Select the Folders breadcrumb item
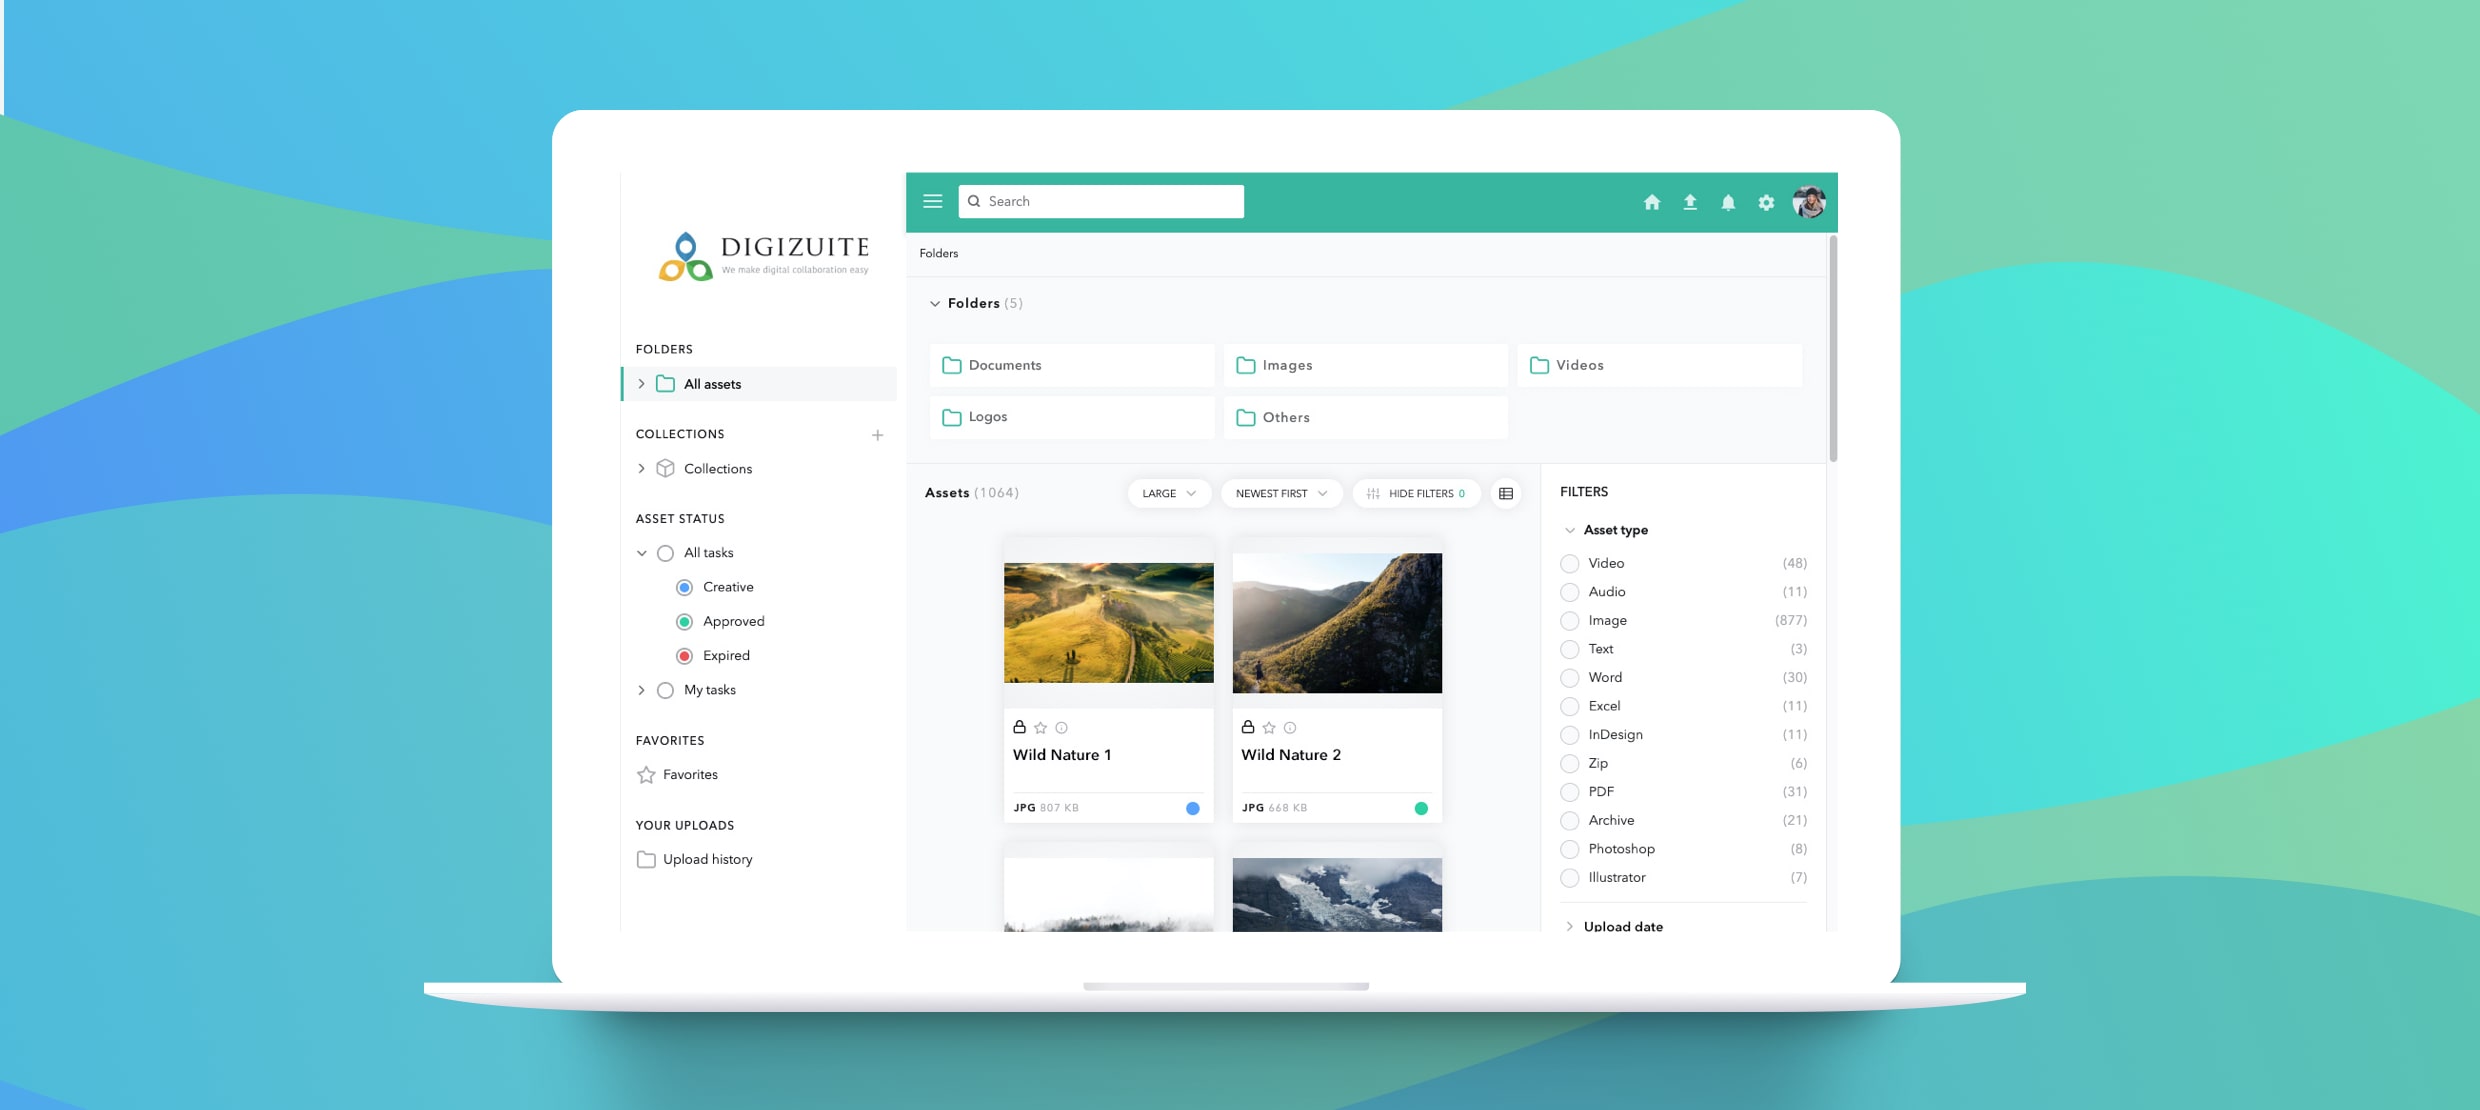Viewport: 2480px width, 1110px height. (938, 253)
